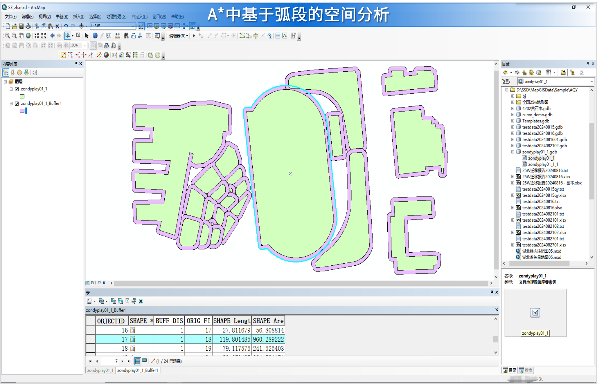This screenshot has height=384, width=597.
Task: Toggle visibility of Buffer layer checkbox
Action: [x=17, y=104]
